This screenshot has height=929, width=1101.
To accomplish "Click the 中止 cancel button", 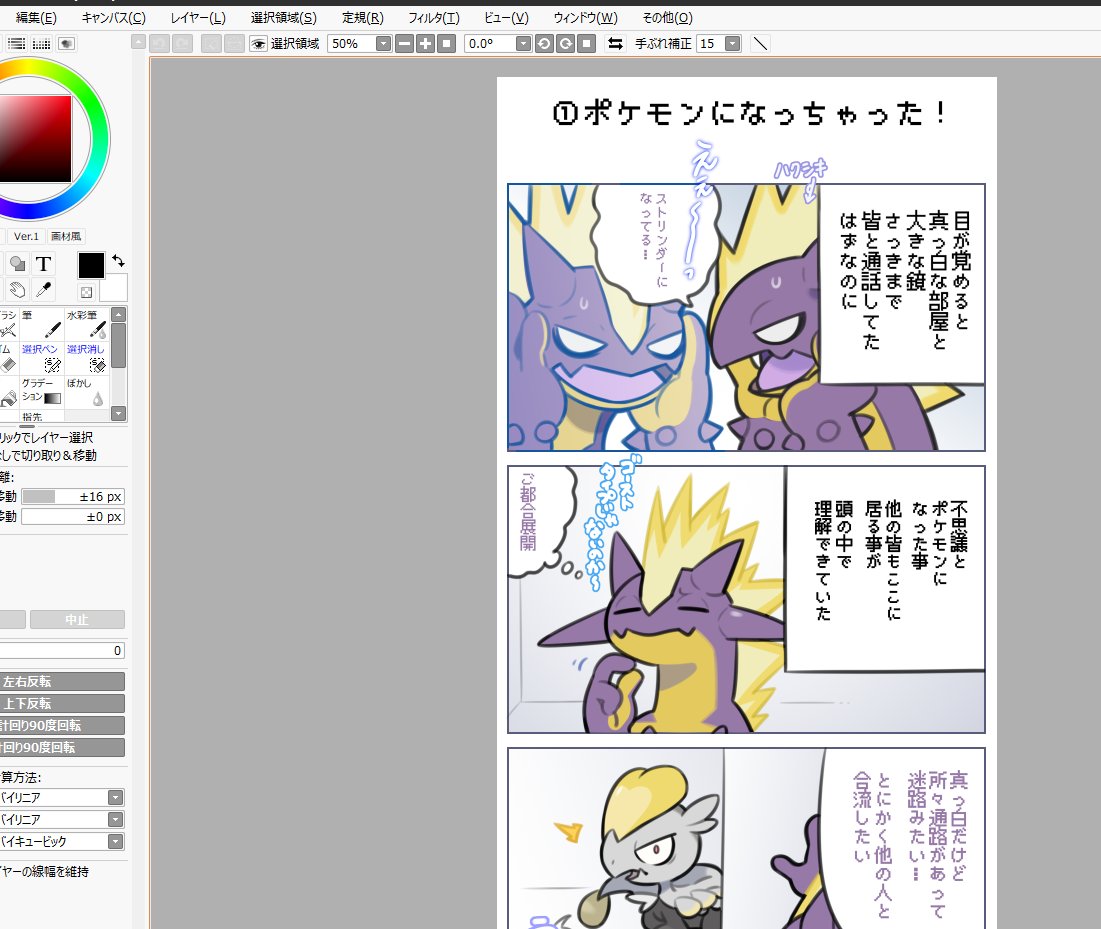I will point(77,619).
